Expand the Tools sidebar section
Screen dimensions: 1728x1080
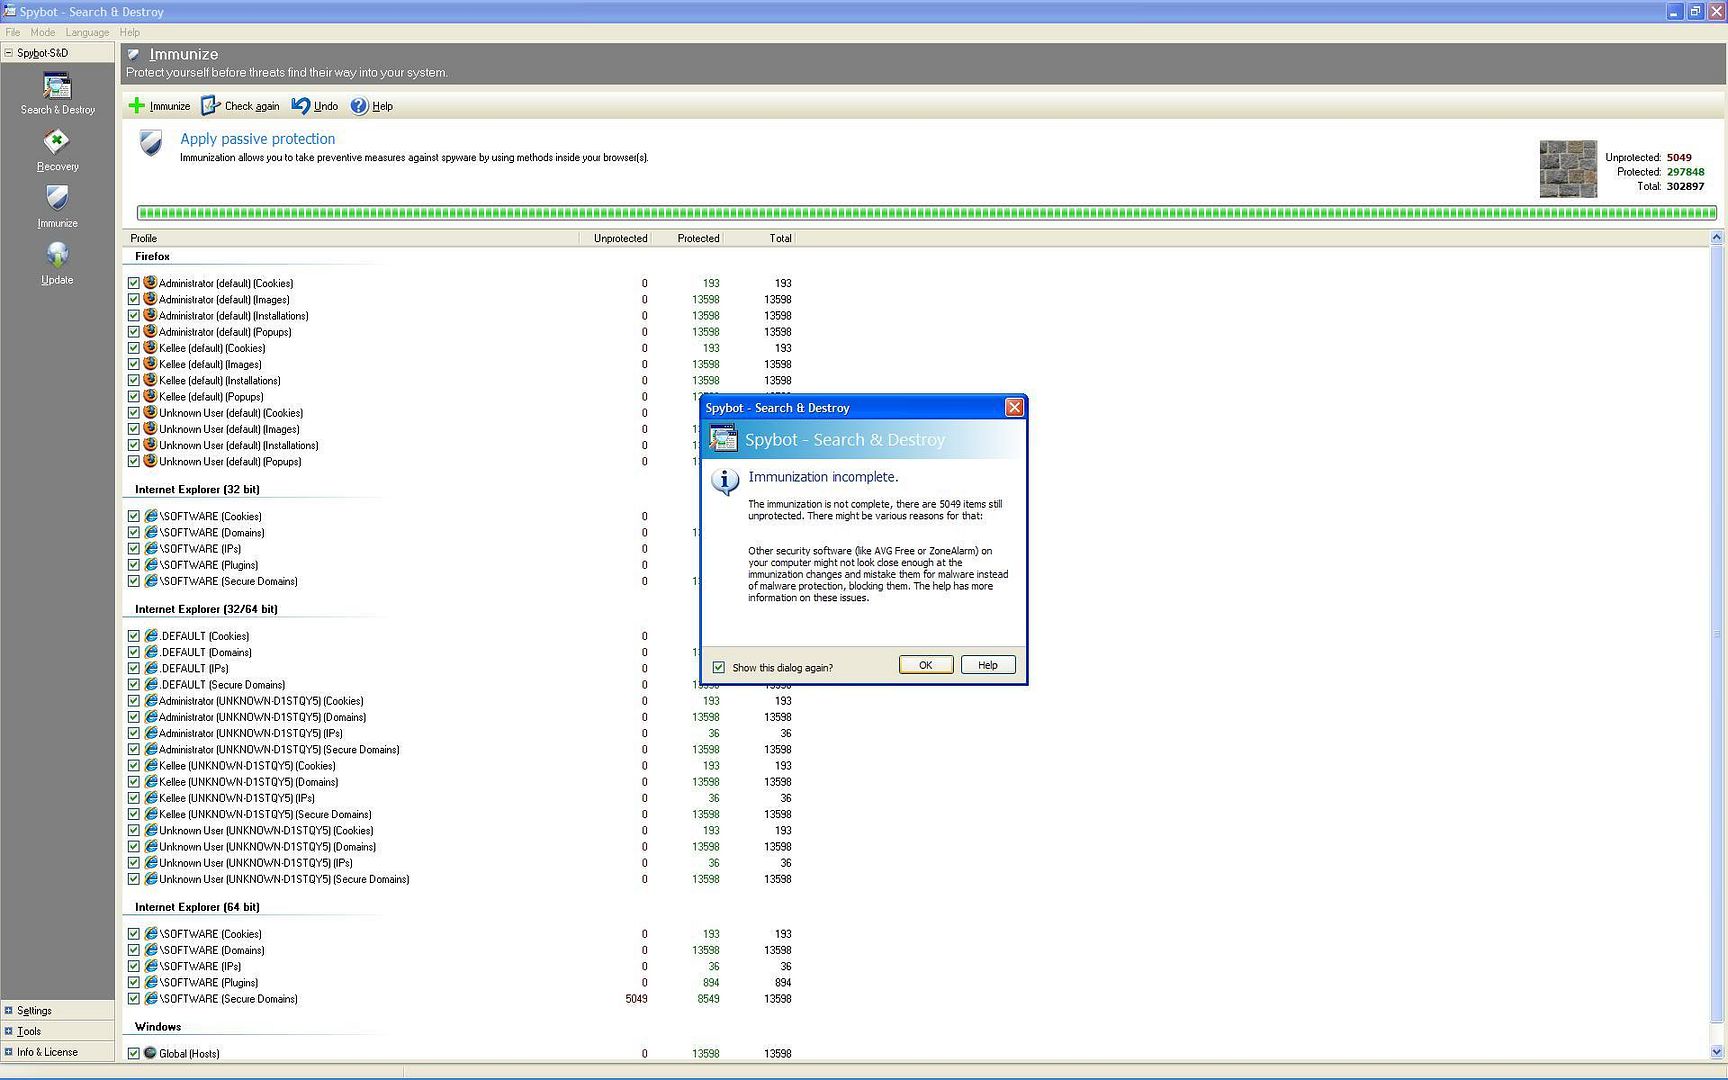(57, 1031)
